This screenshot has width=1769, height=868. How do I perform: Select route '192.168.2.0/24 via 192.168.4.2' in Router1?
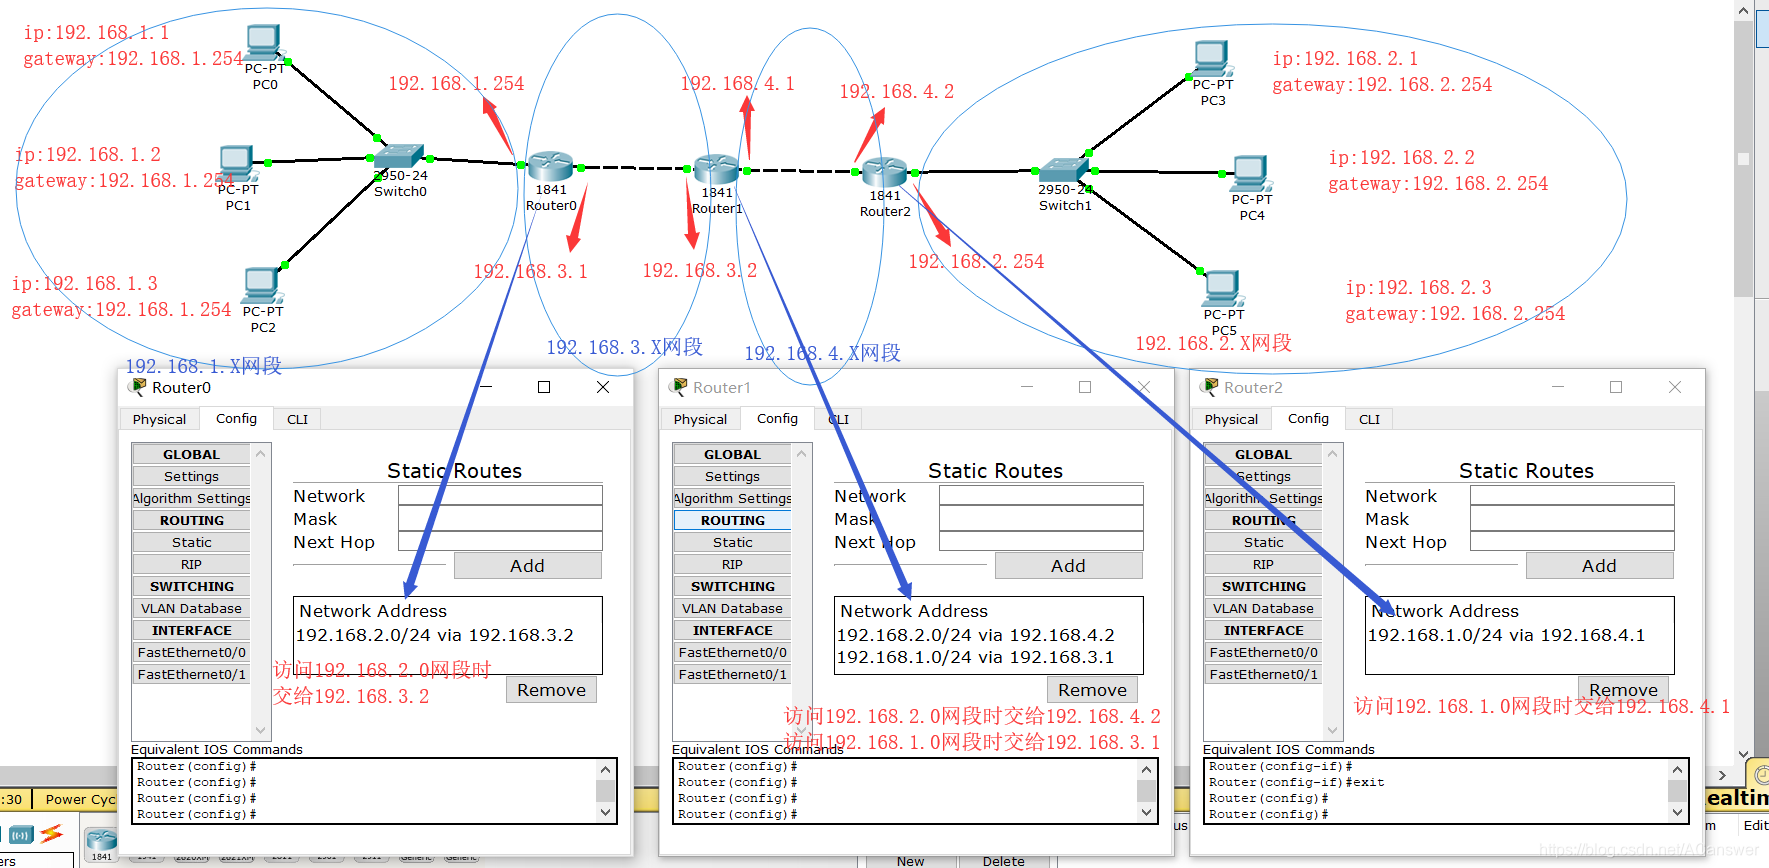click(975, 635)
